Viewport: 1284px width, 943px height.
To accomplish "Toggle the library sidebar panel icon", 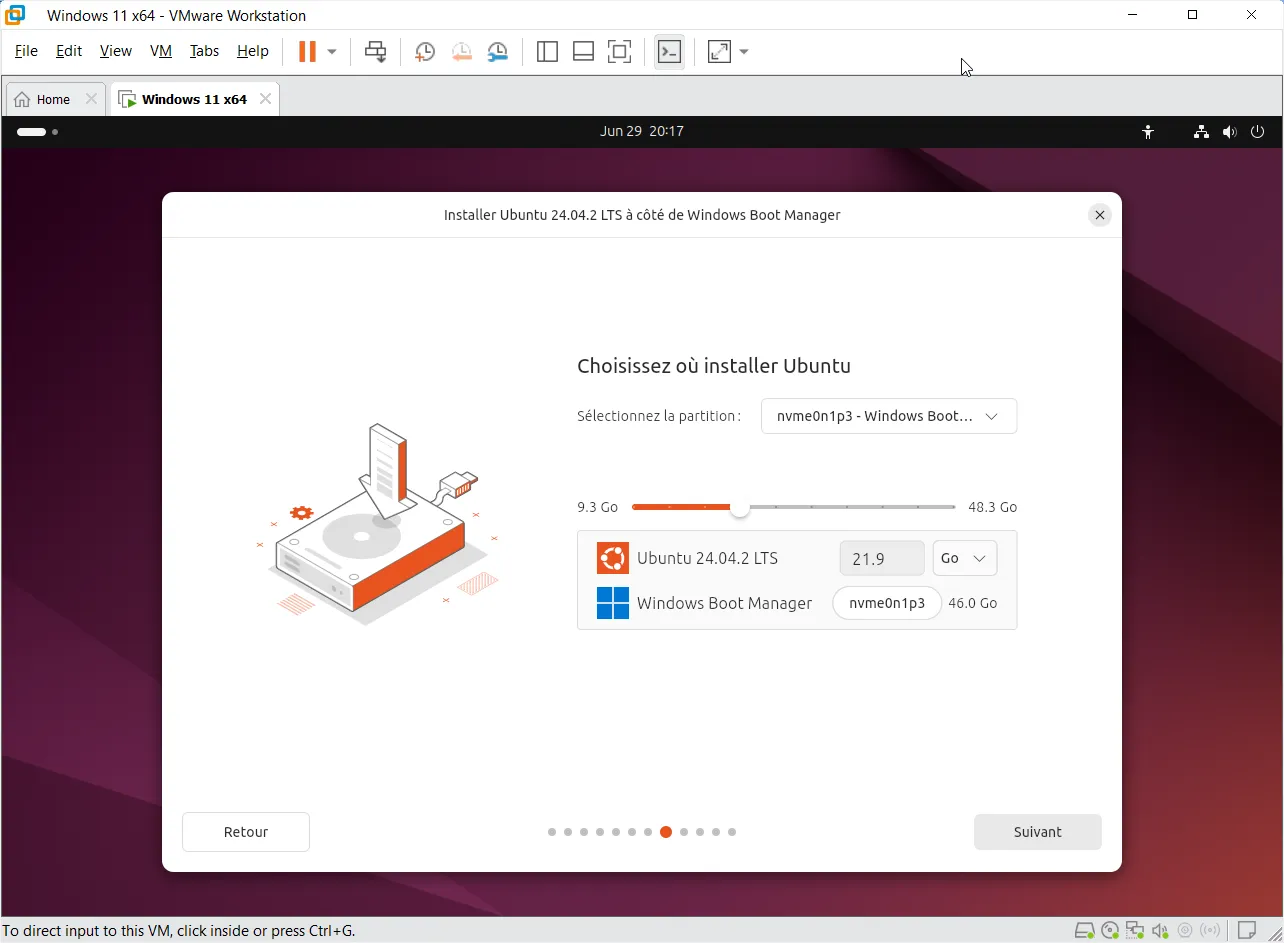I will point(547,52).
